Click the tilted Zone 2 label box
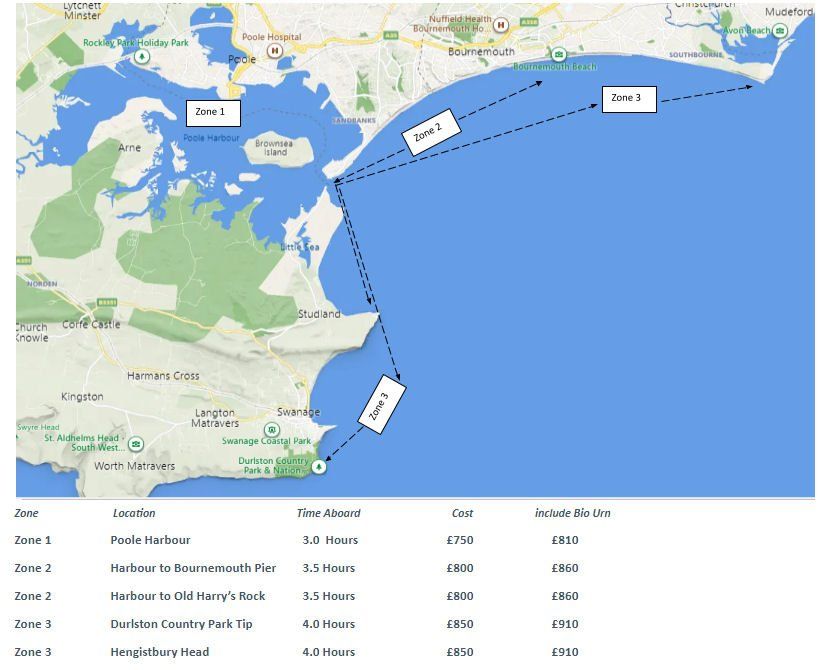839x670 pixels. [431, 132]
